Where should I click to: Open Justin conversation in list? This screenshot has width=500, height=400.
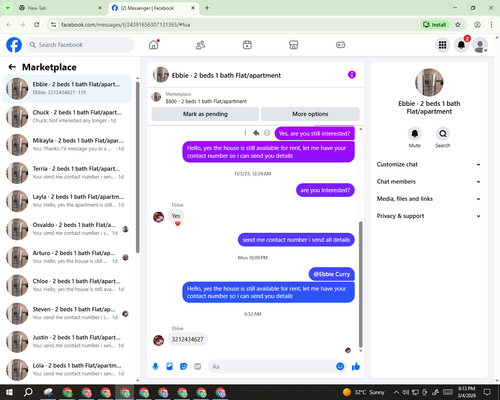(67, 342)
